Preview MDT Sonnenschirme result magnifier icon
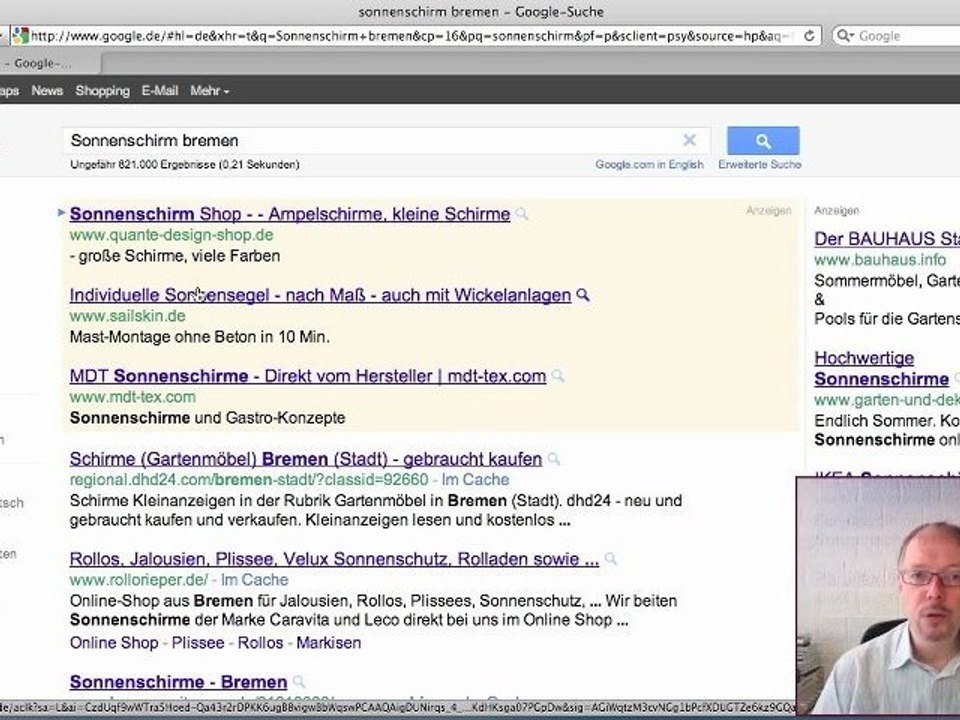Image resolution: width=960 pixels, height=720 pixels. click(557, 376)
